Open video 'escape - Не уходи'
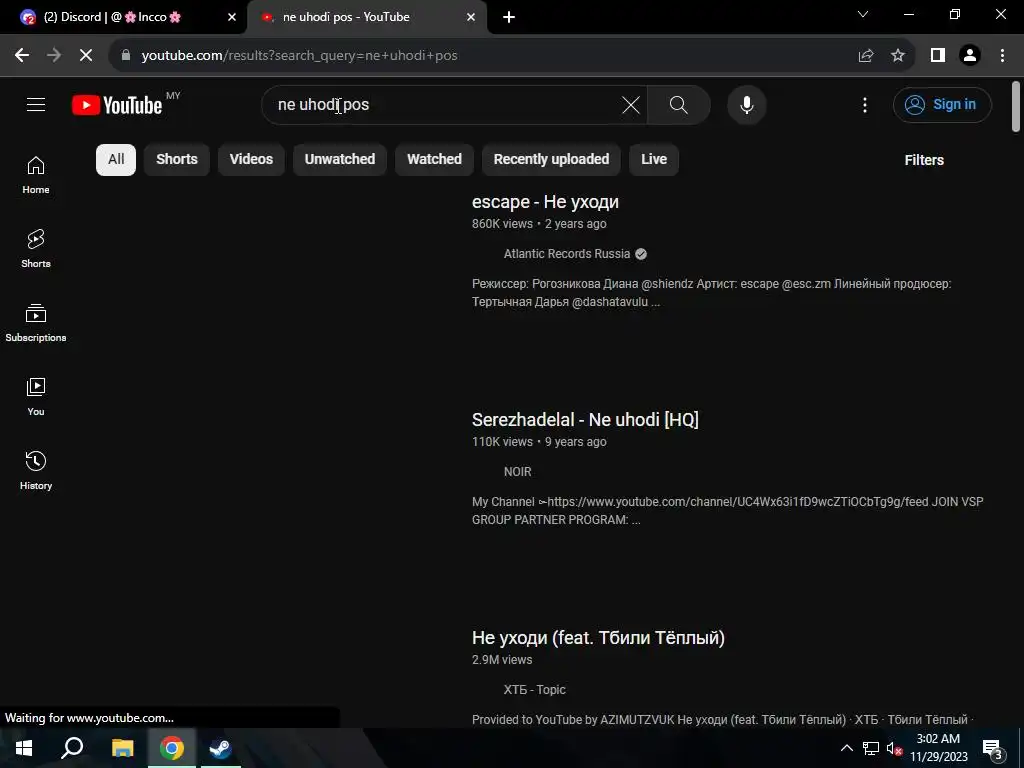Screen dimensions: 1024x768 click(545, 202)
